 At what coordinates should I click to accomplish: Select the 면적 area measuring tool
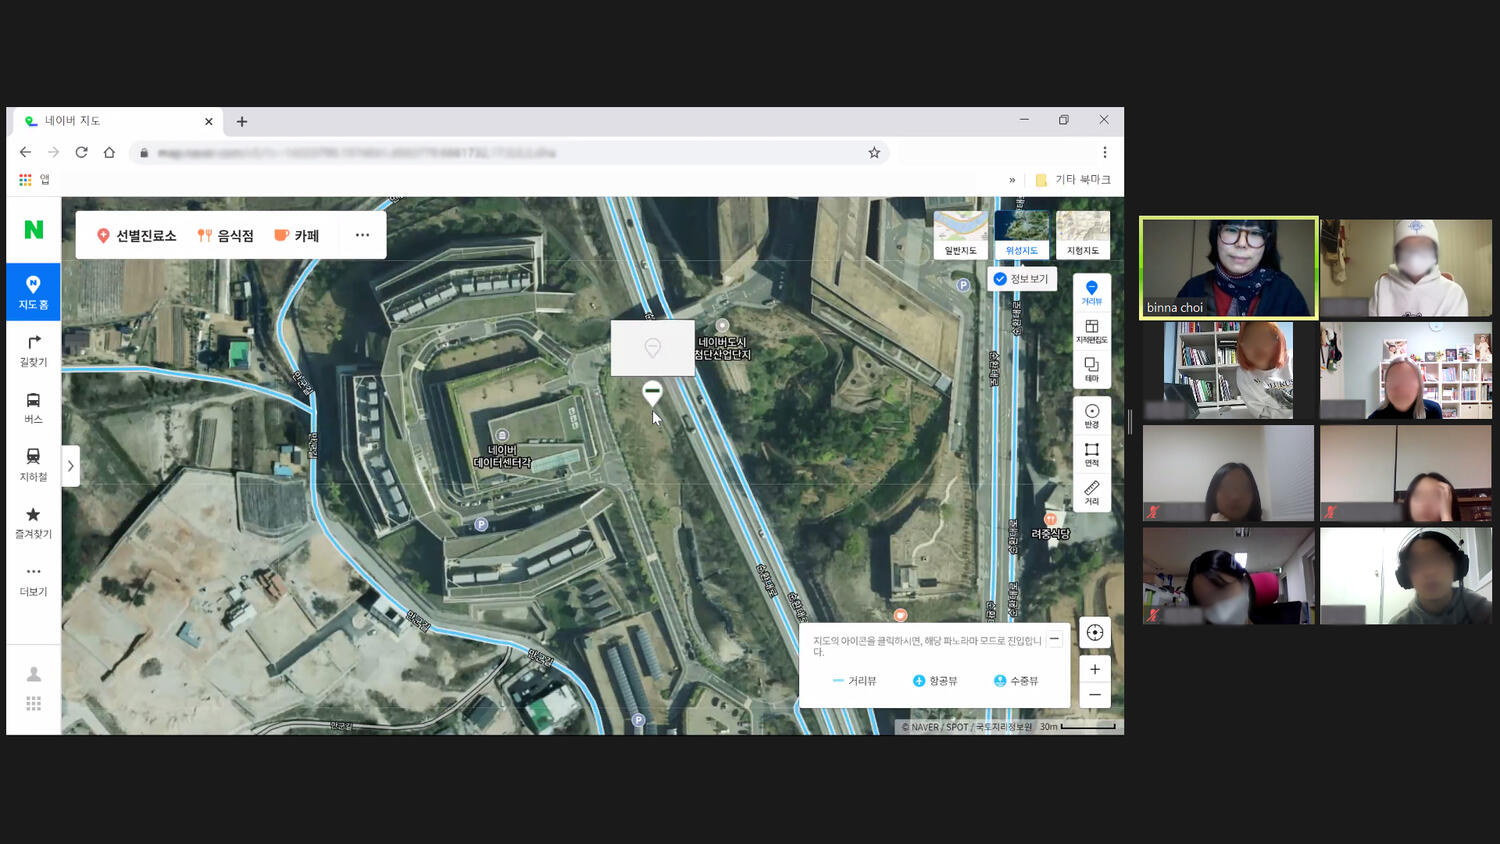point(1092,455)
